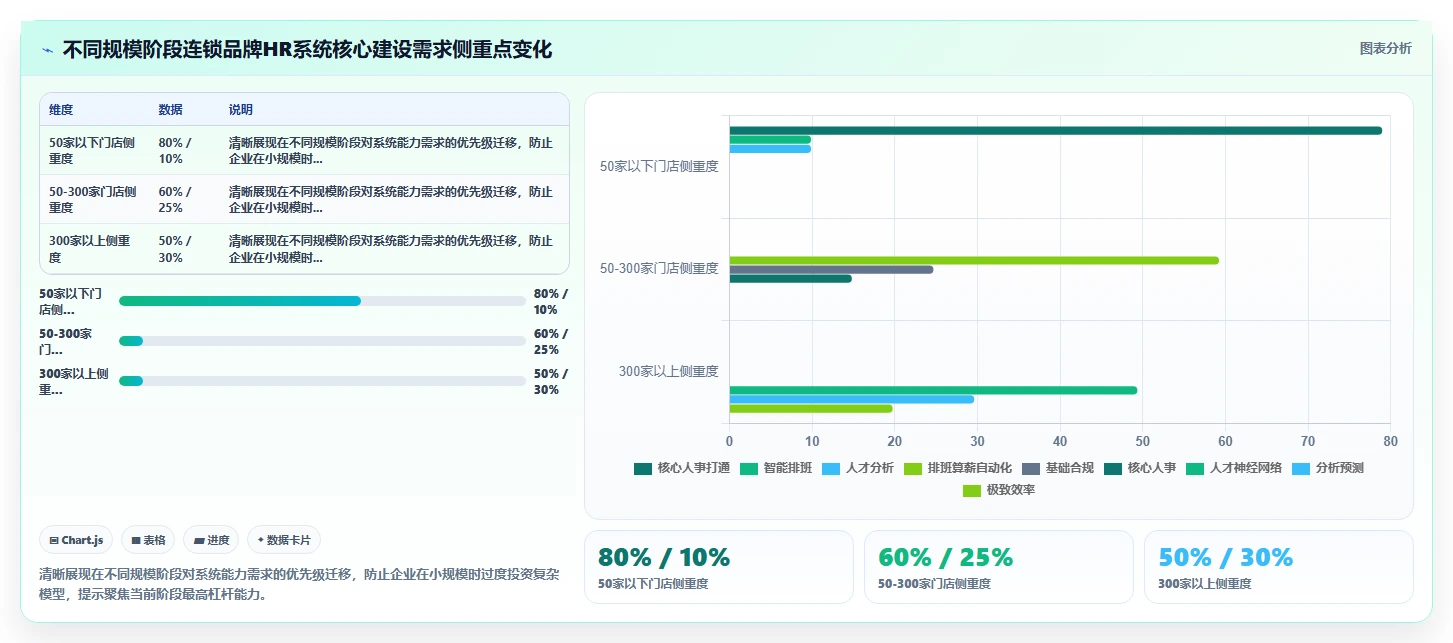Click the 维度 column header

pos(61,109)
